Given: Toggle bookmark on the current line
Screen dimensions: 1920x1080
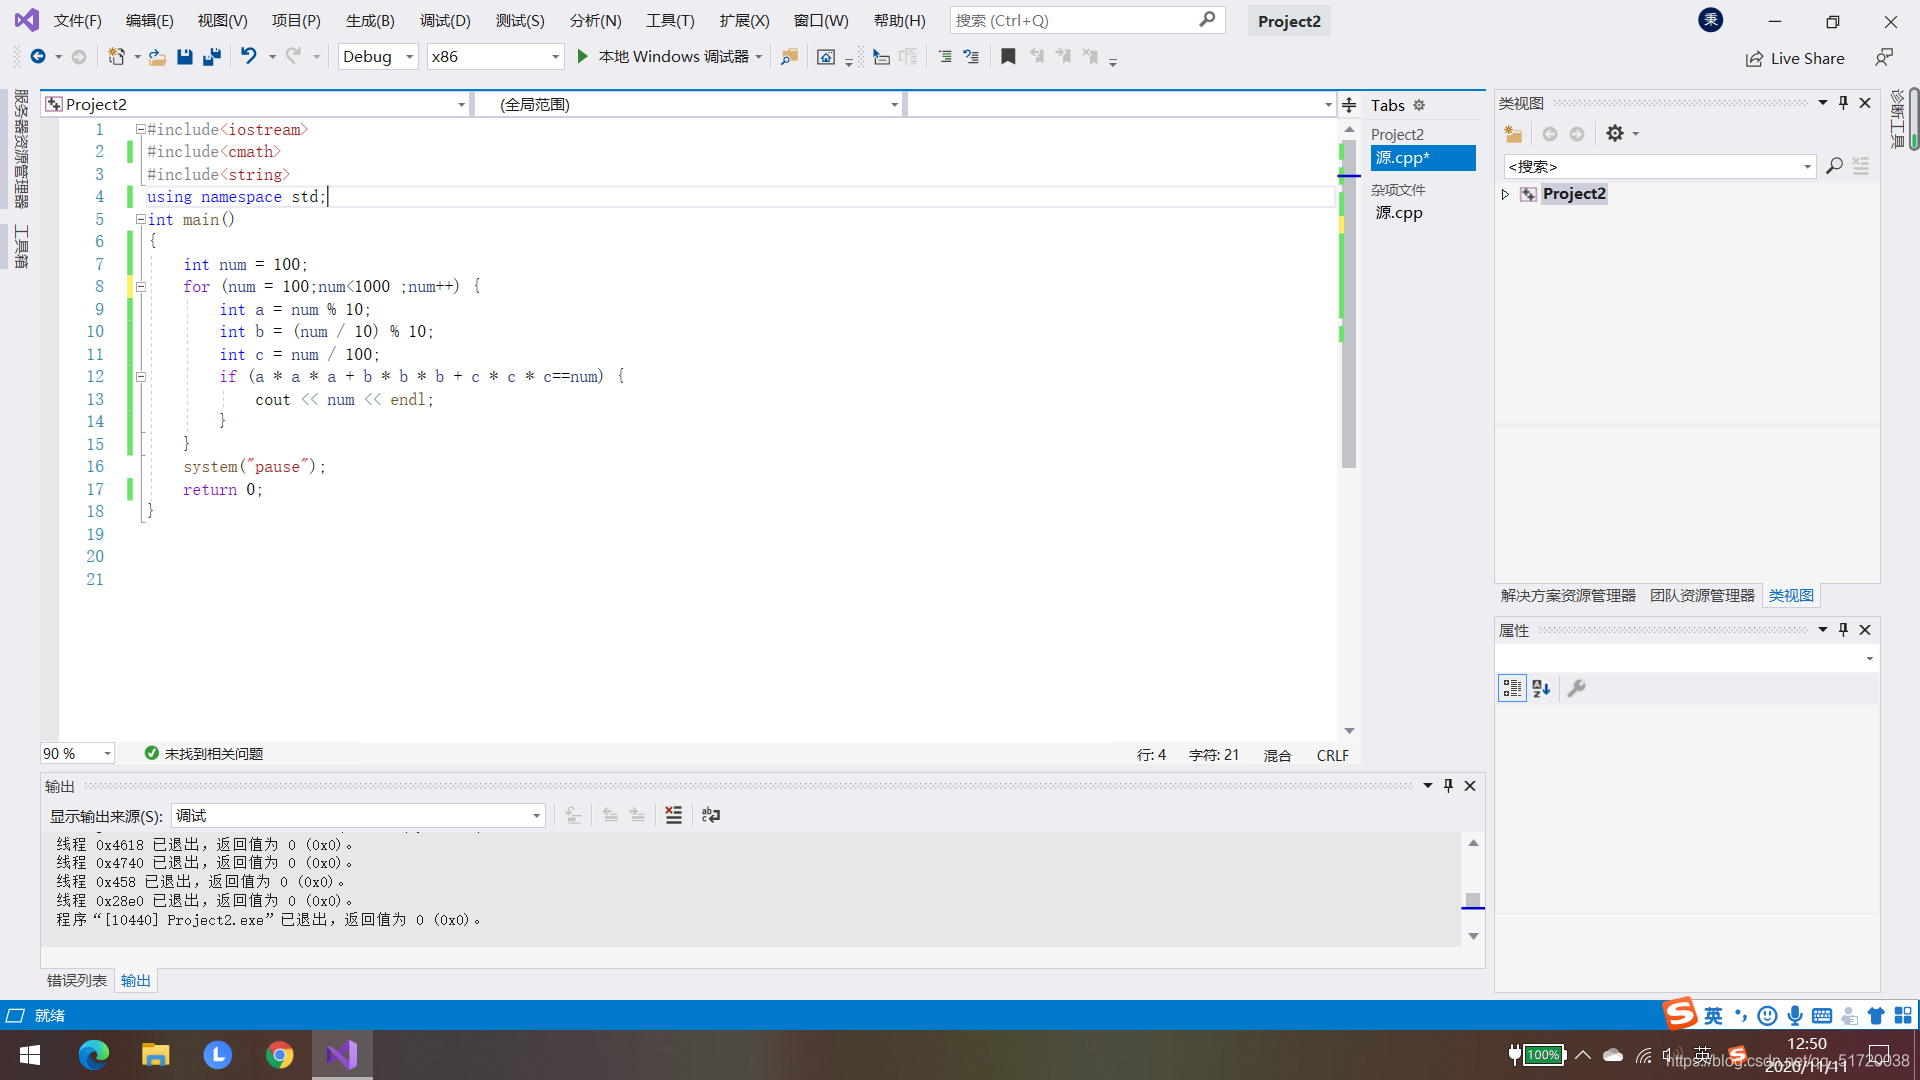Looking at the screenshot, I should click(1008, 57).
